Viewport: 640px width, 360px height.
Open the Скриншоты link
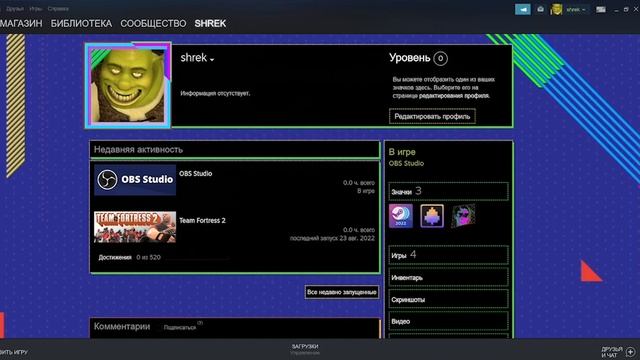(x=448, y=300)
